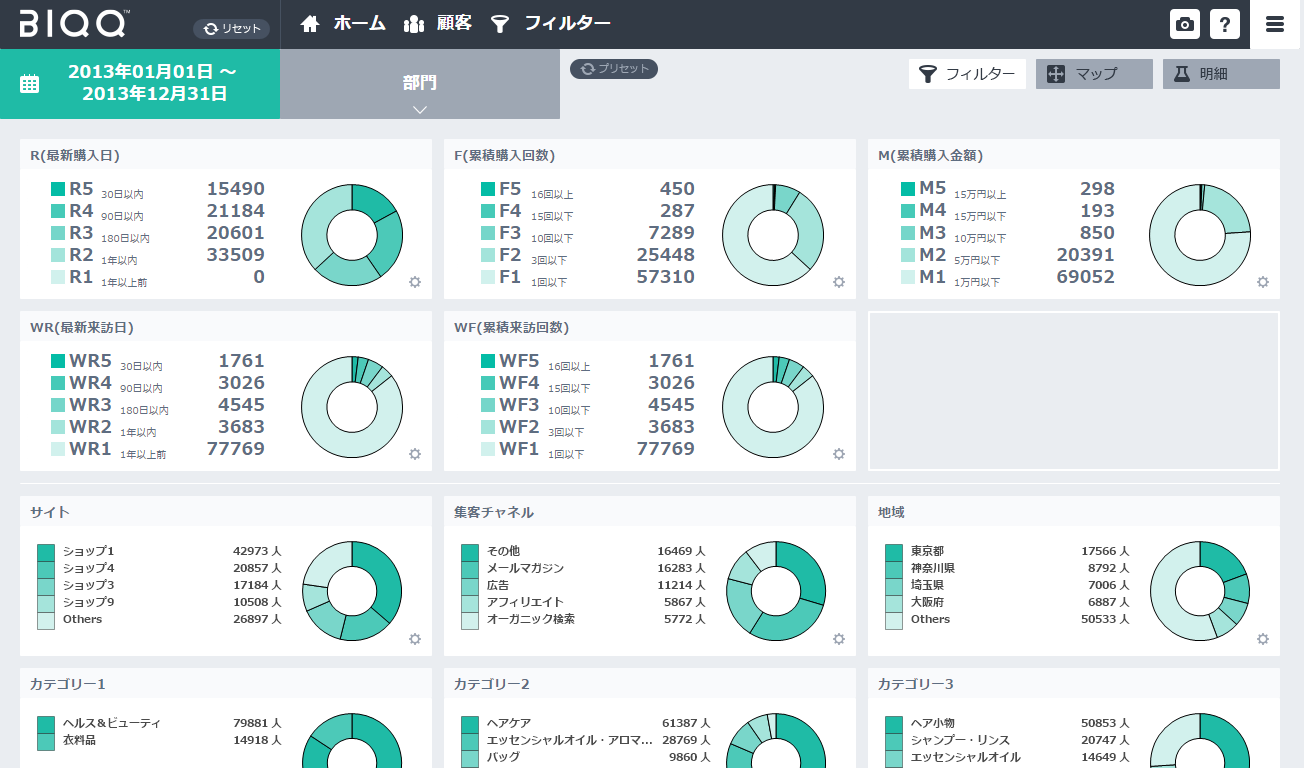Image resolution: width=1304 pixels, height=768 pixels.
Task: Click the プリセット button
Action: 614,69
